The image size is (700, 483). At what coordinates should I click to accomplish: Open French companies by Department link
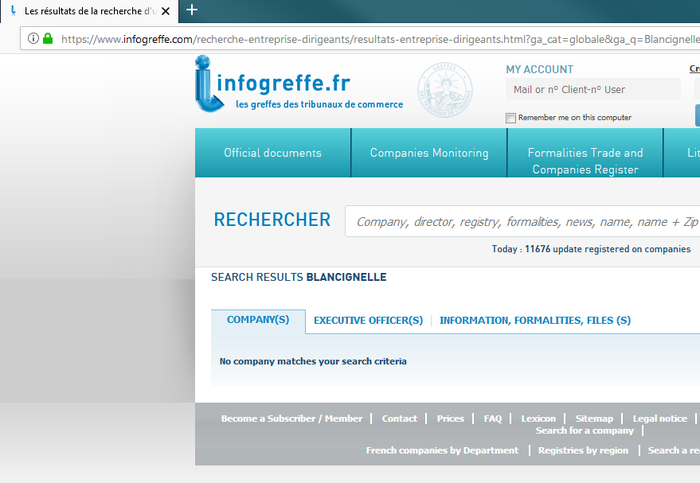point(442,450)
